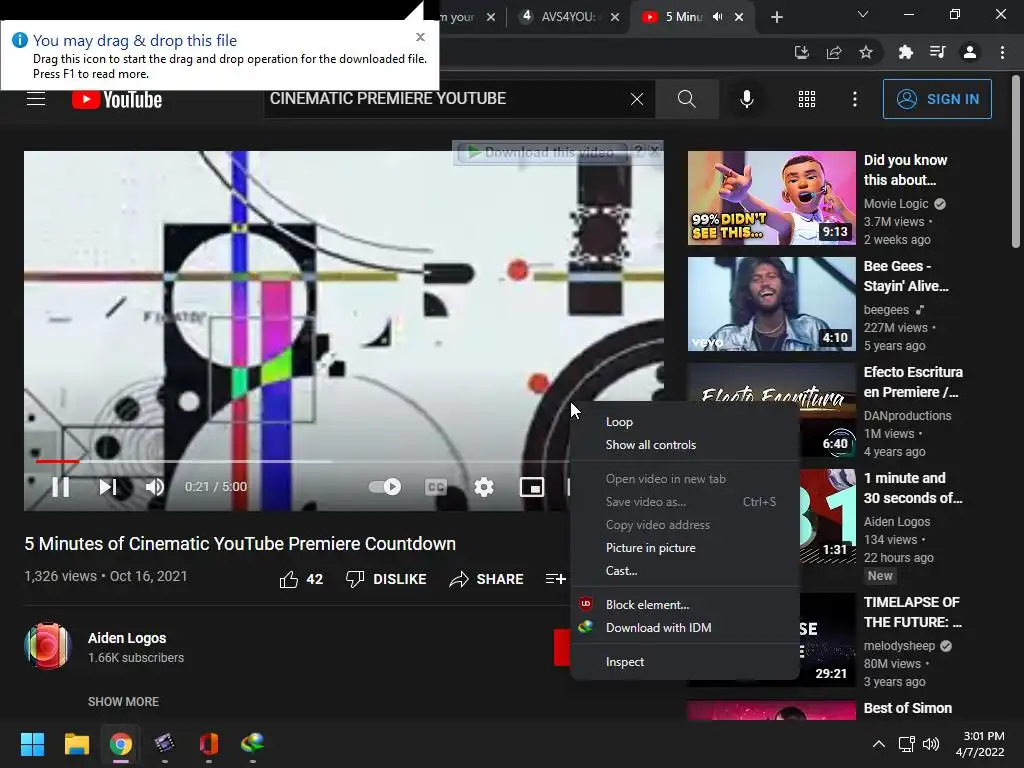Open Chrome tab search dropdown
The image size is (1024, 768).
[863, 14]
